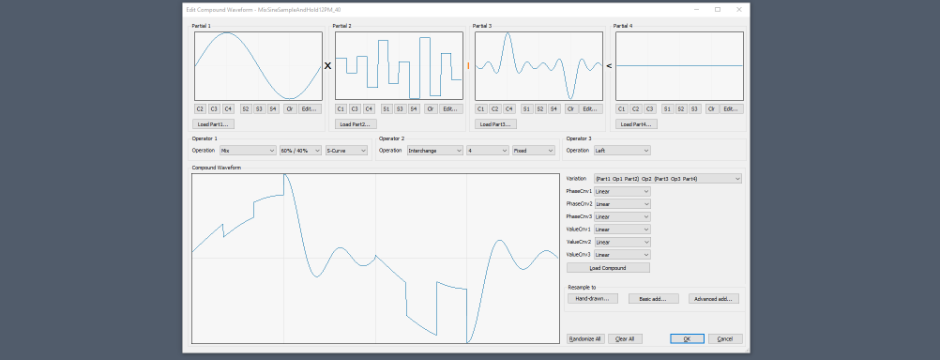
Task: Expand the S-Curve dropdown in Operator 1
Action: (x=347, y=151)
